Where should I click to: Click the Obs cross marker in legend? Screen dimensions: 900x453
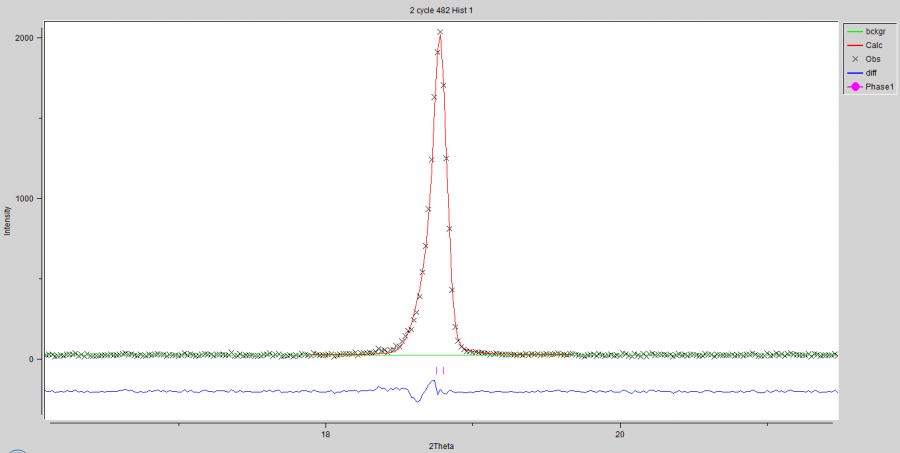(855, 59)
